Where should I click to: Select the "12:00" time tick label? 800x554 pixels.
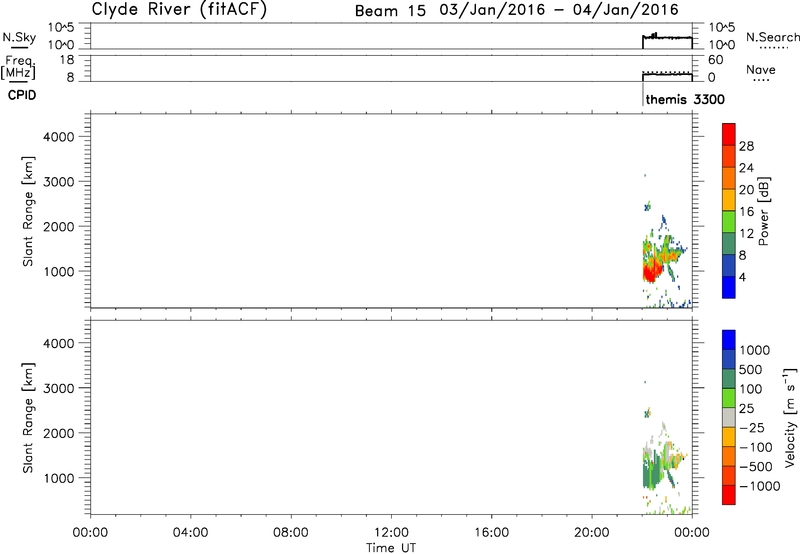pyautogui.click(x=391, y=533)
